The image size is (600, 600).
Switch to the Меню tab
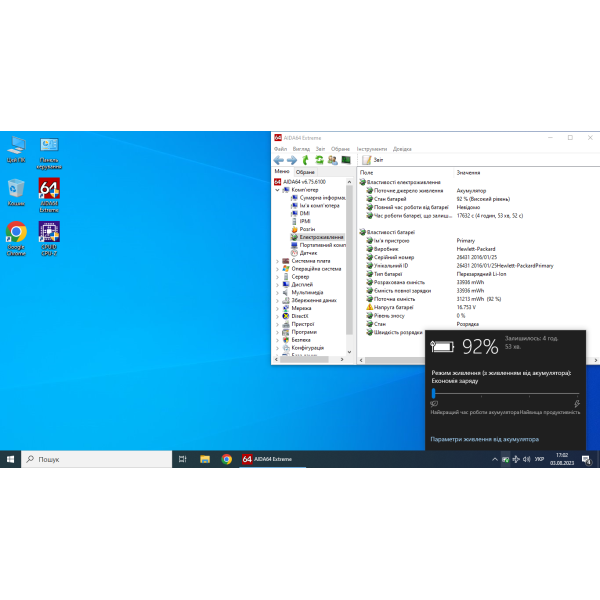pos(282,171)
